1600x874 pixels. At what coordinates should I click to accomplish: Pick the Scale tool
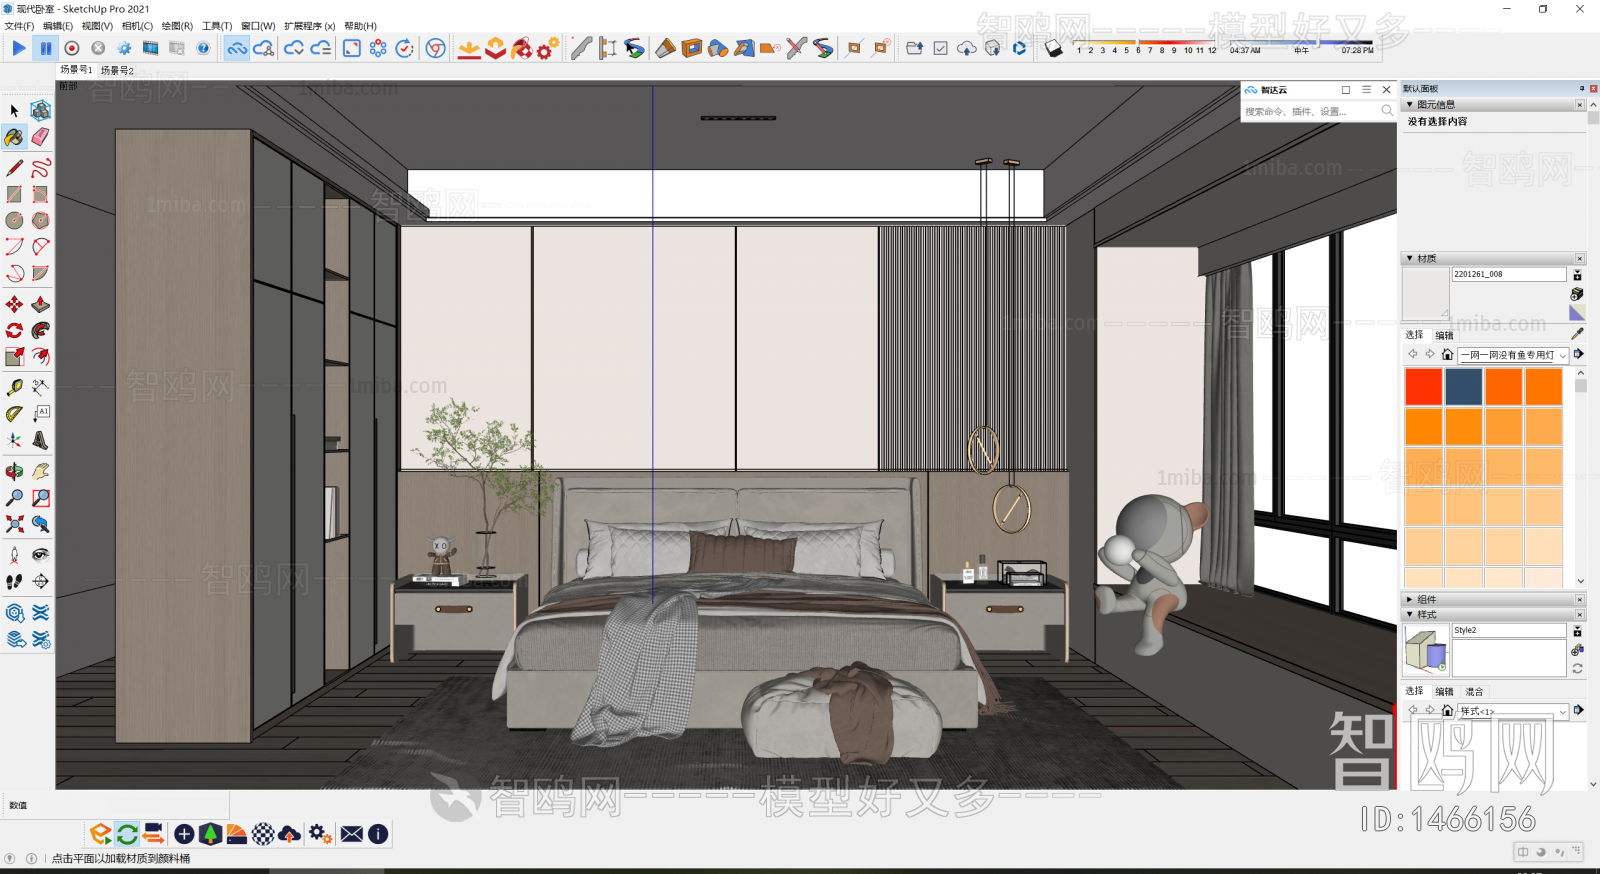[14, 357]
